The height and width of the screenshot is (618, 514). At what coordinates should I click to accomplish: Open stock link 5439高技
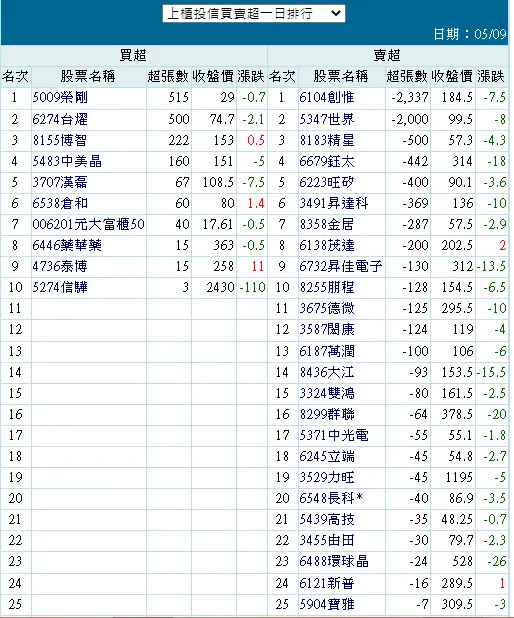point(327,519)
